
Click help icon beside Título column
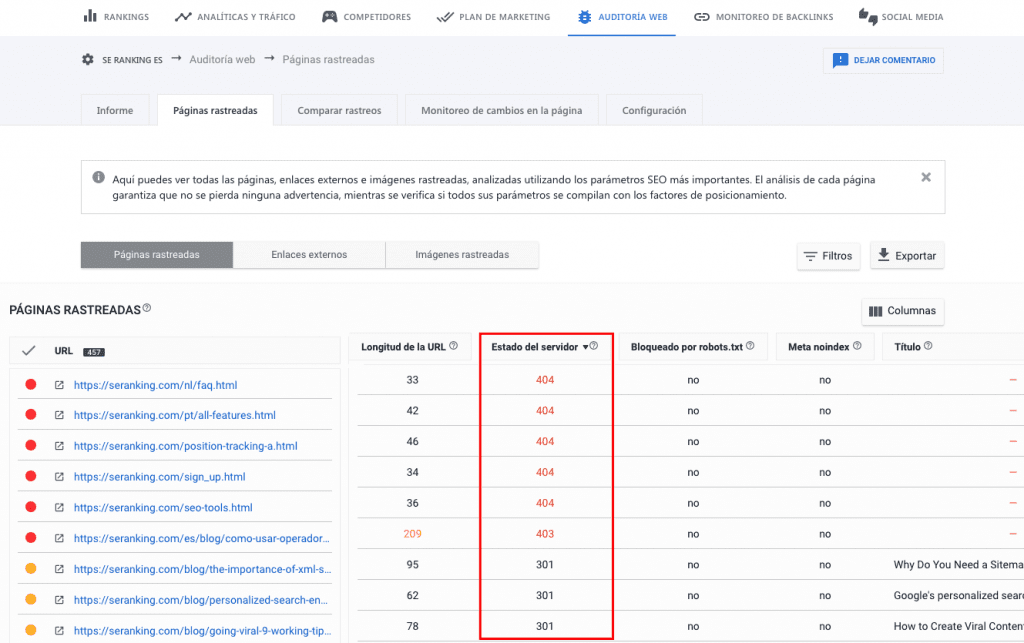(928, 346)
